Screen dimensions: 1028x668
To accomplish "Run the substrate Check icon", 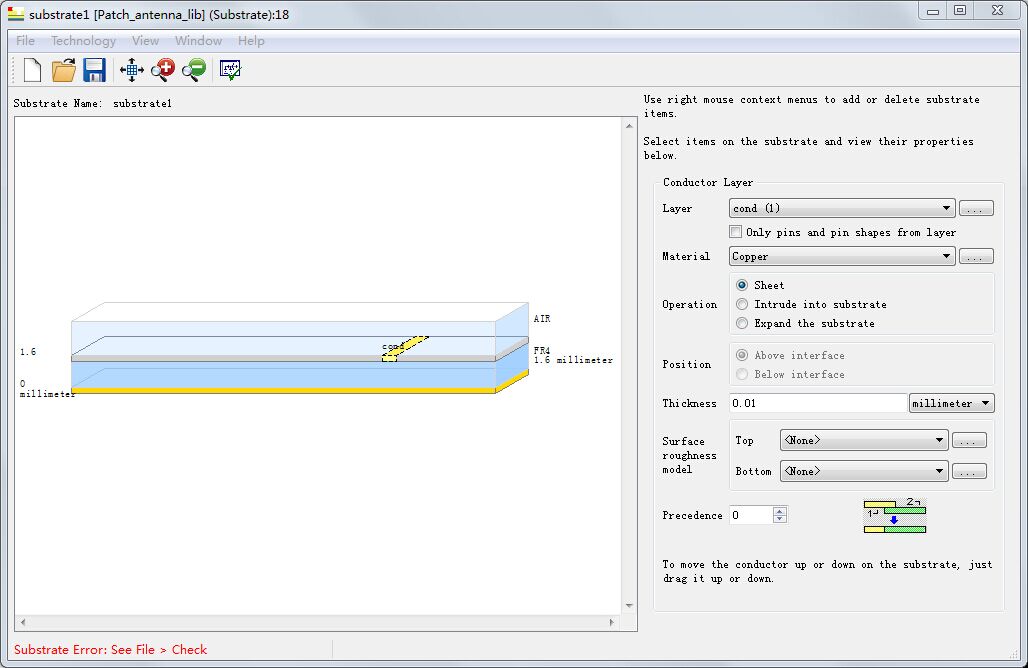I will click(x=230, y=70).
